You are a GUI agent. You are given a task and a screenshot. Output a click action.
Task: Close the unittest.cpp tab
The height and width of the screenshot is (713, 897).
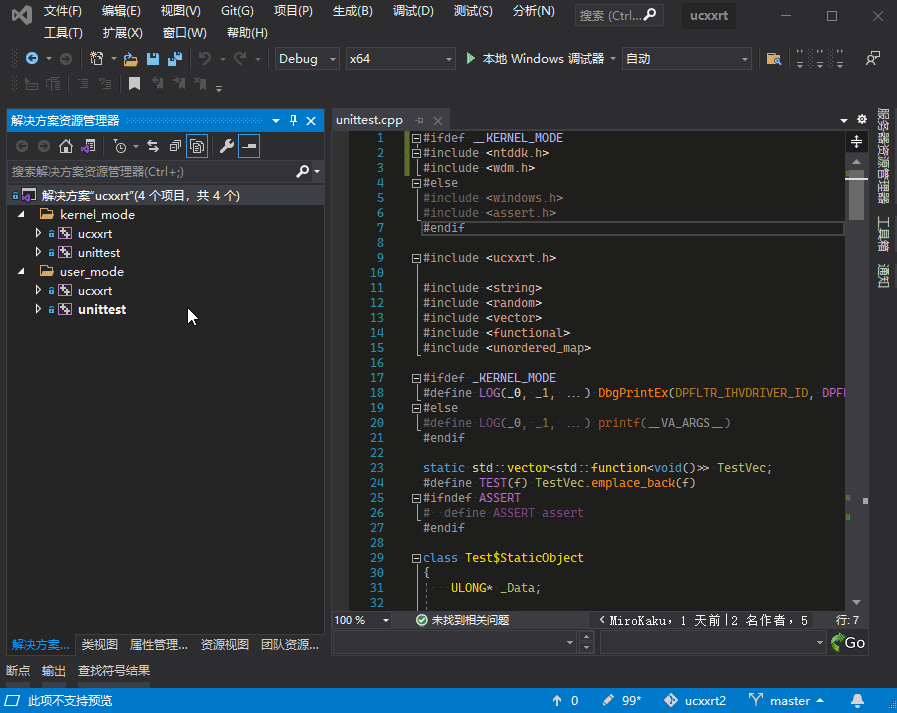coord(438,121)
